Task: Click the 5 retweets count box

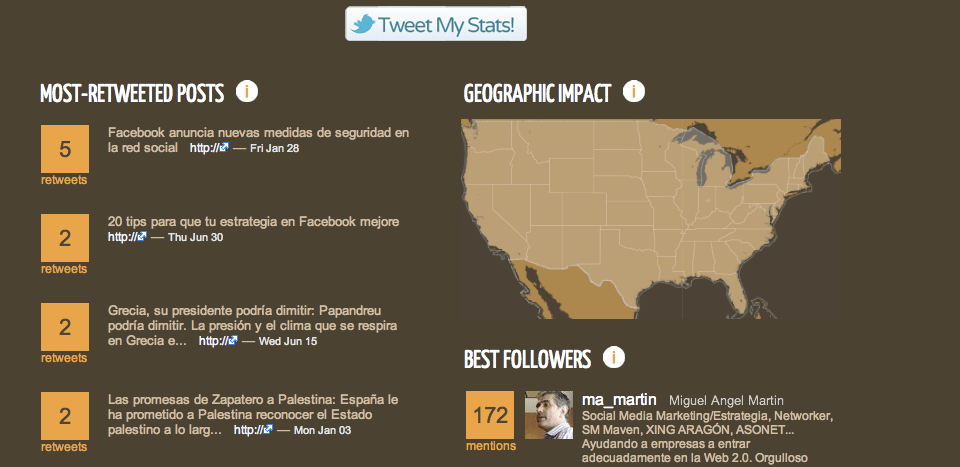Action: [65, 149]
